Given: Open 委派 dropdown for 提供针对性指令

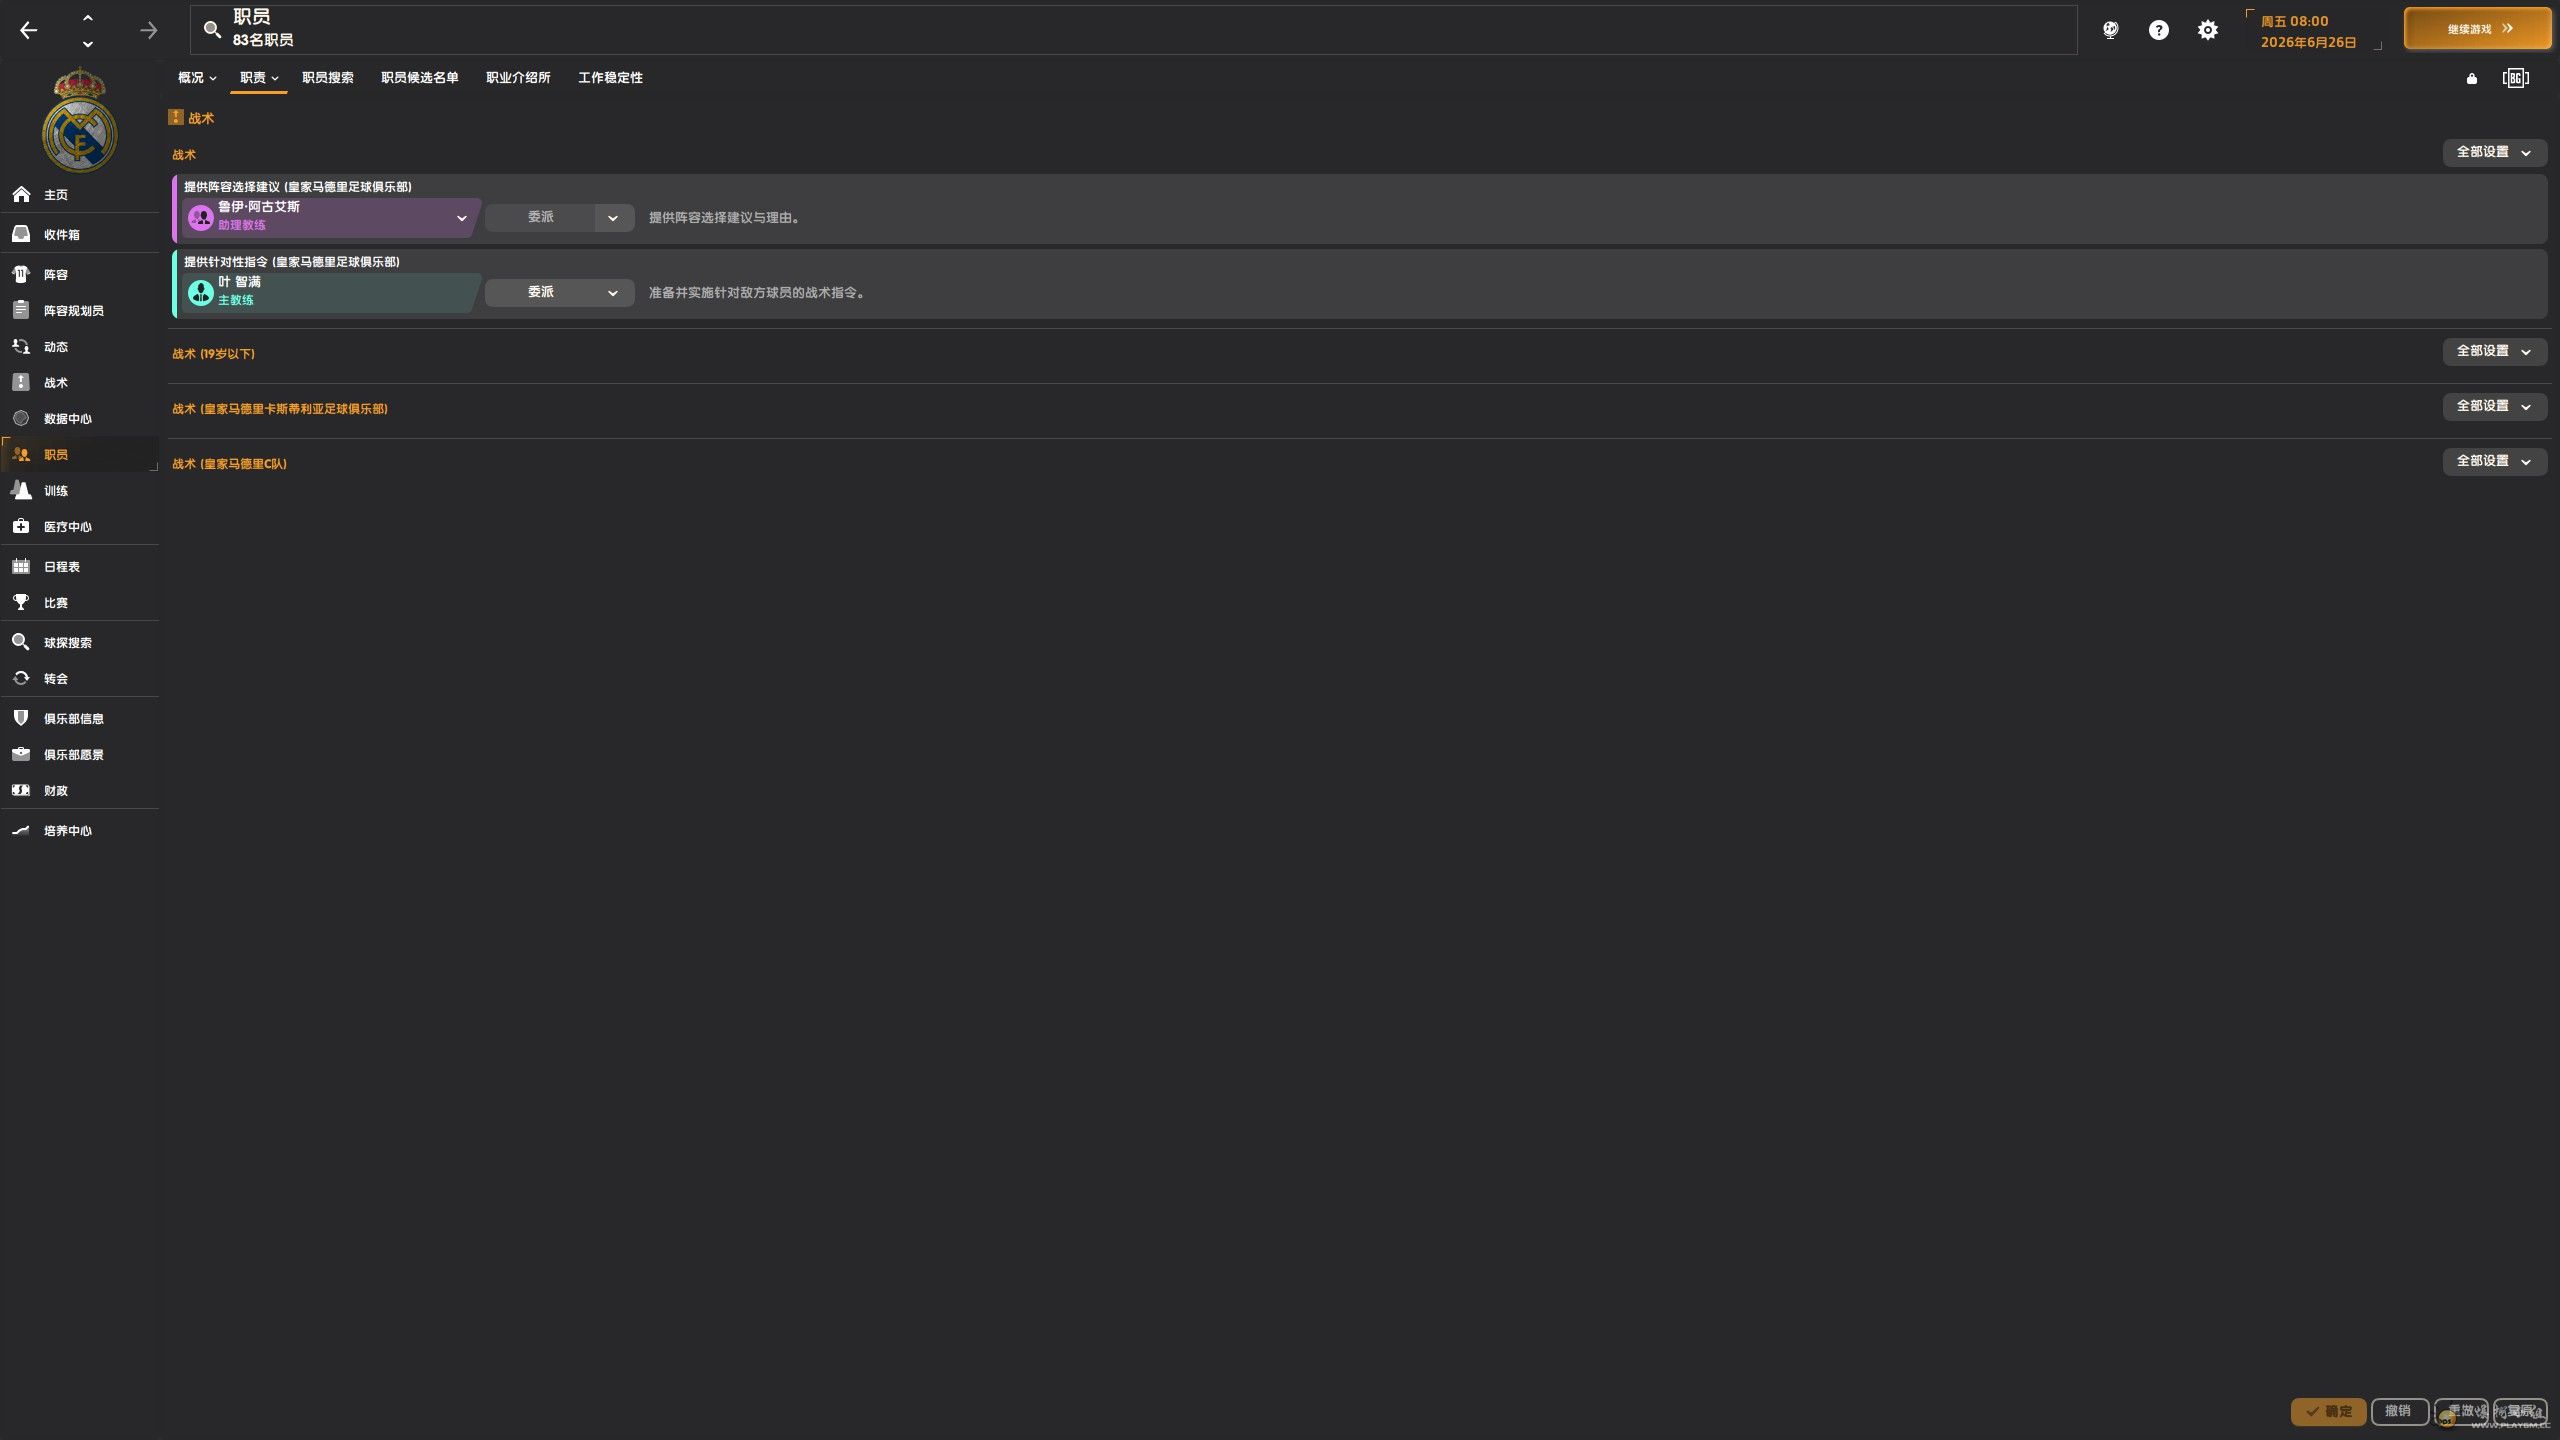Looking at the screenshot, I should (x=559, y=293).
